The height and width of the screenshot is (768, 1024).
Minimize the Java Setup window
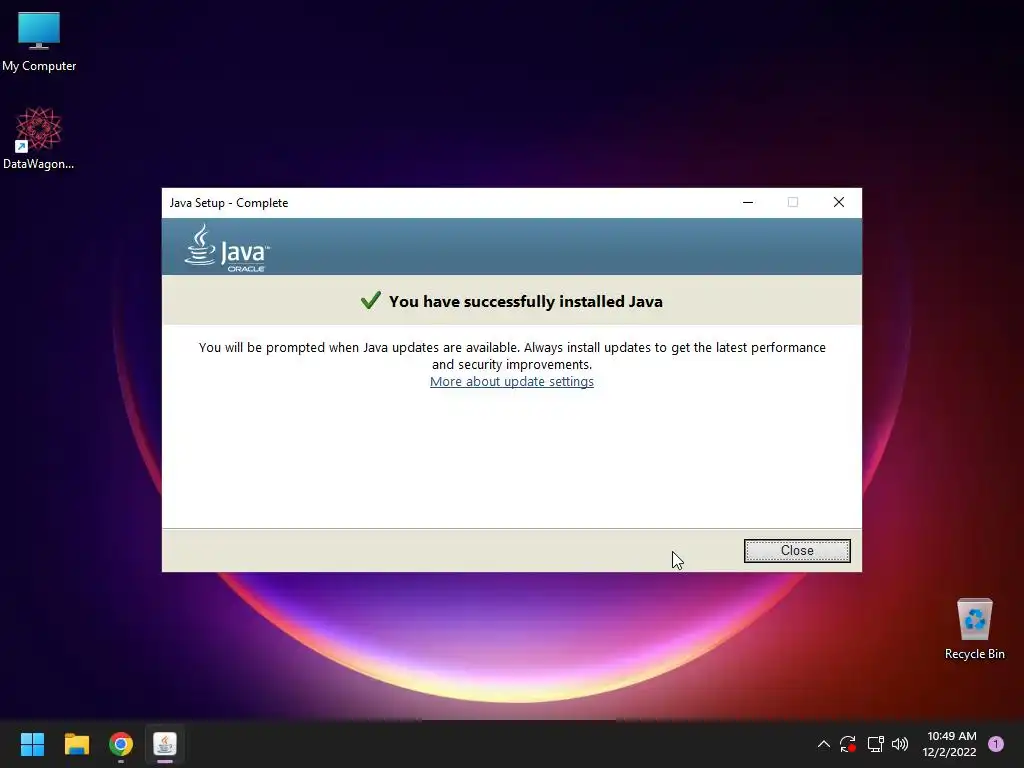pyautogui.click(x=748, y=202)
